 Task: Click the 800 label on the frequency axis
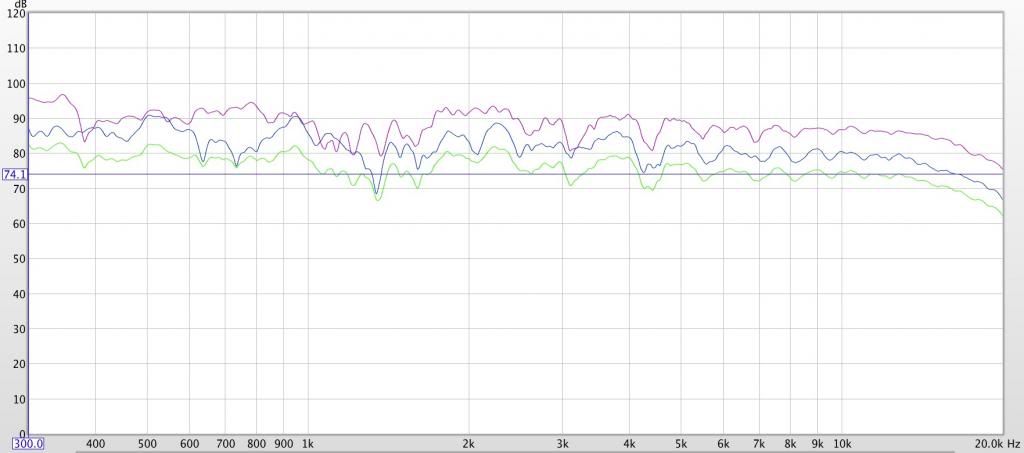(257, 444)
